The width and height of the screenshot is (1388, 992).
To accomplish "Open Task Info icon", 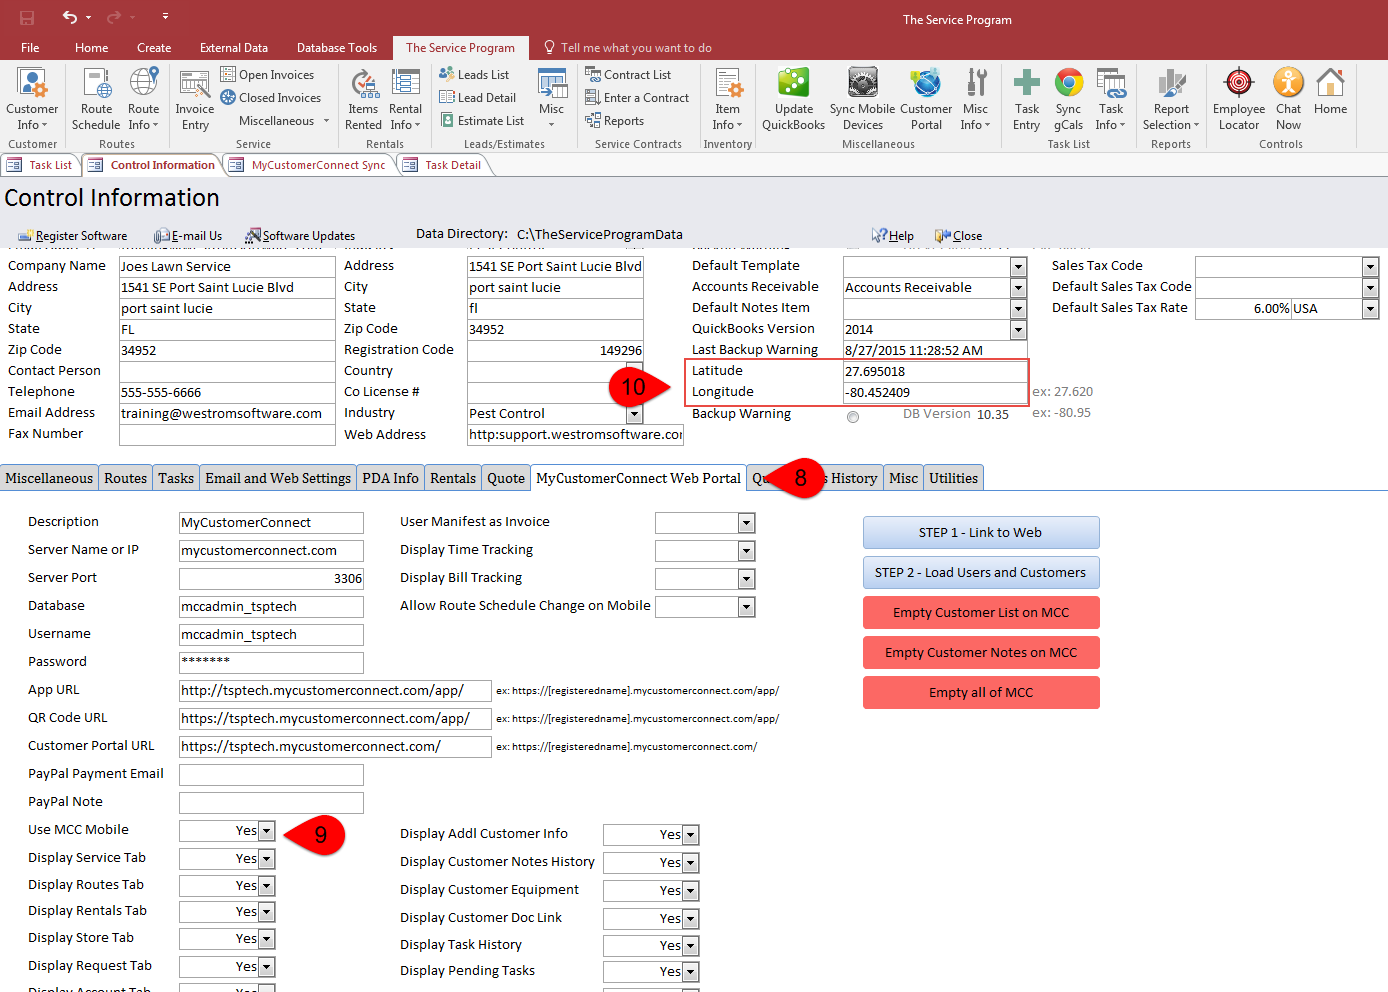I will [1111, 99].
